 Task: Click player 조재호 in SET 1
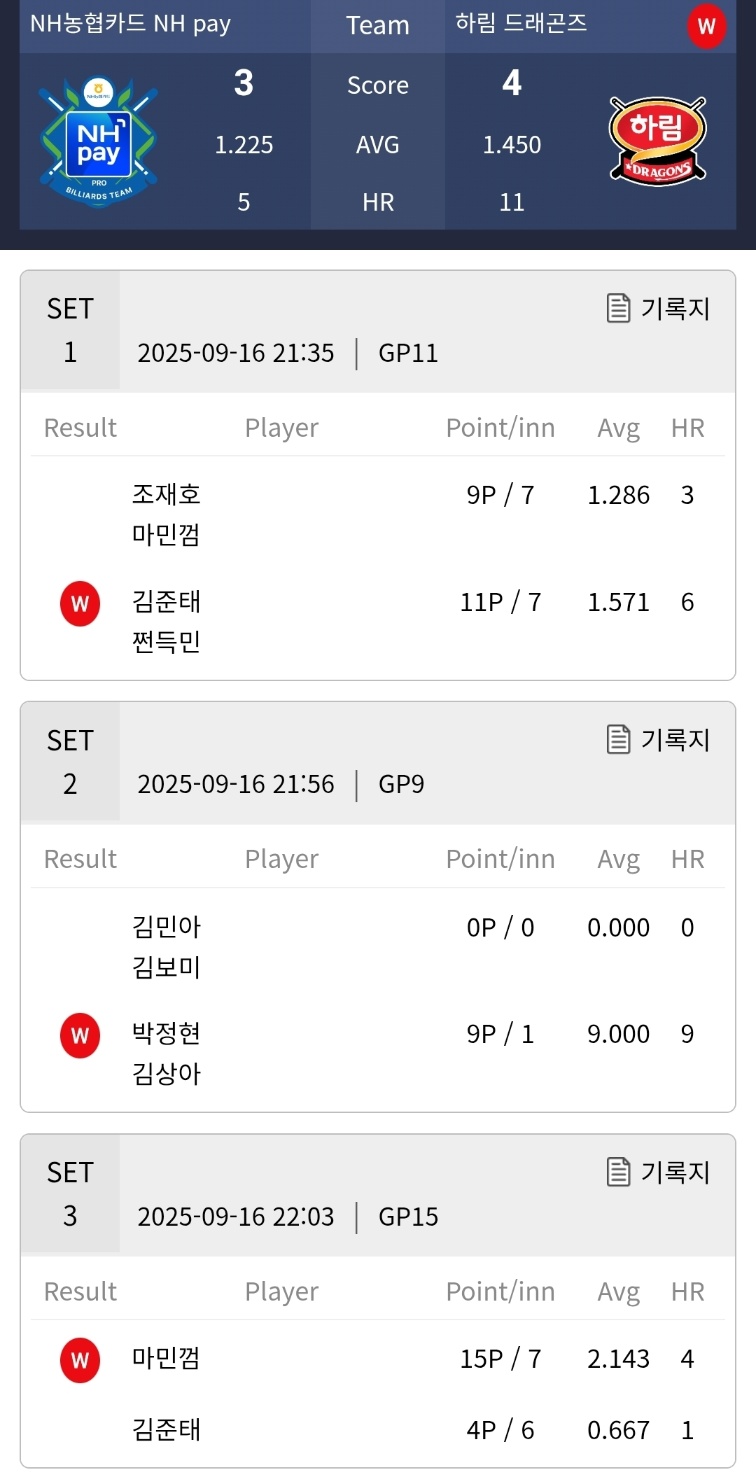pyautogui.click(x=166, y=494)
